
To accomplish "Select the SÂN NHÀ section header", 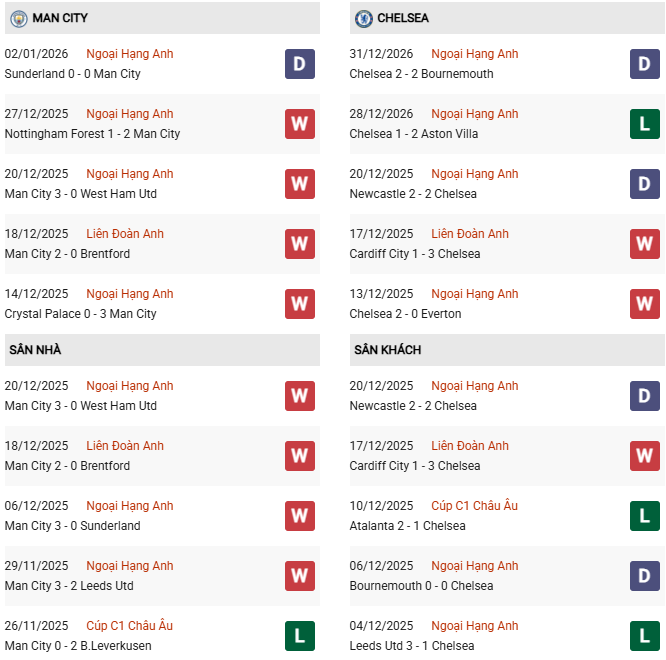I will coord(35,350).
